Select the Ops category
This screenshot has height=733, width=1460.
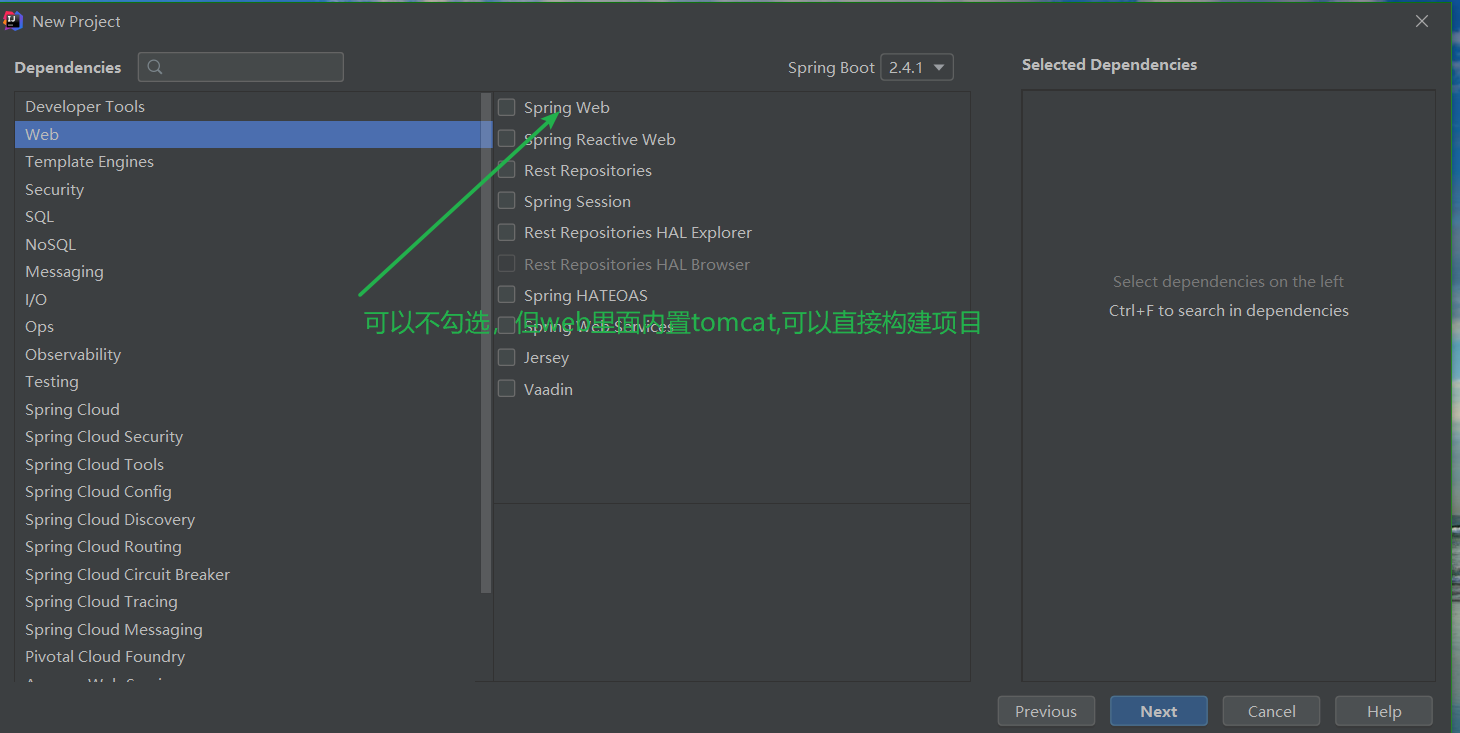tap(248, 327)
